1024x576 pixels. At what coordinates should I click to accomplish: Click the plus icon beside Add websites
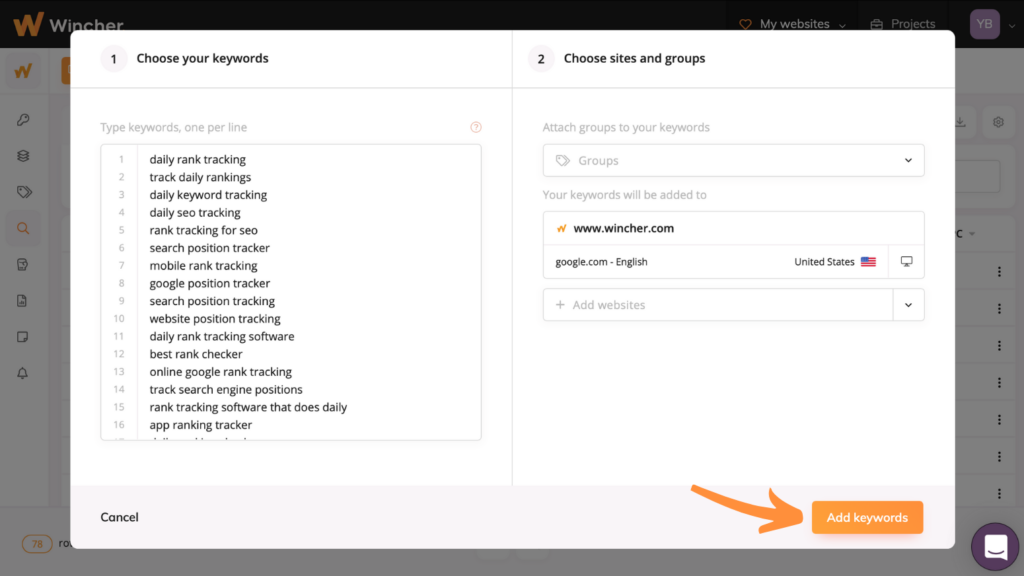(560, 305)
